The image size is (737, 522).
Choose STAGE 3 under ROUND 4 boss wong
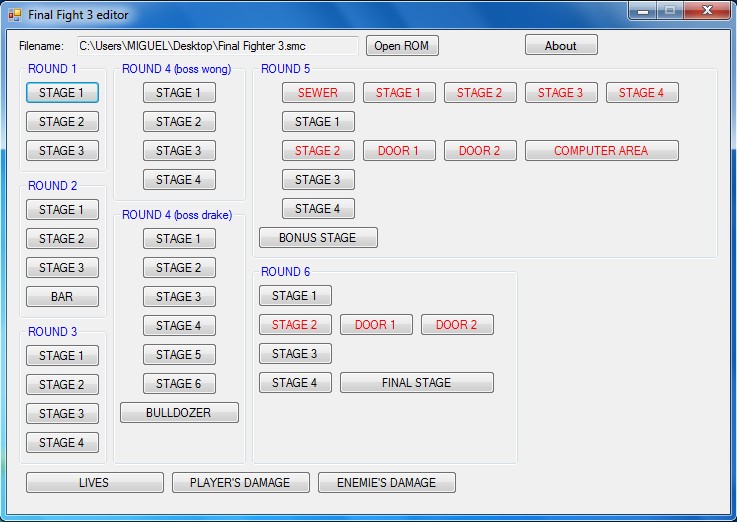pos(179,151)
